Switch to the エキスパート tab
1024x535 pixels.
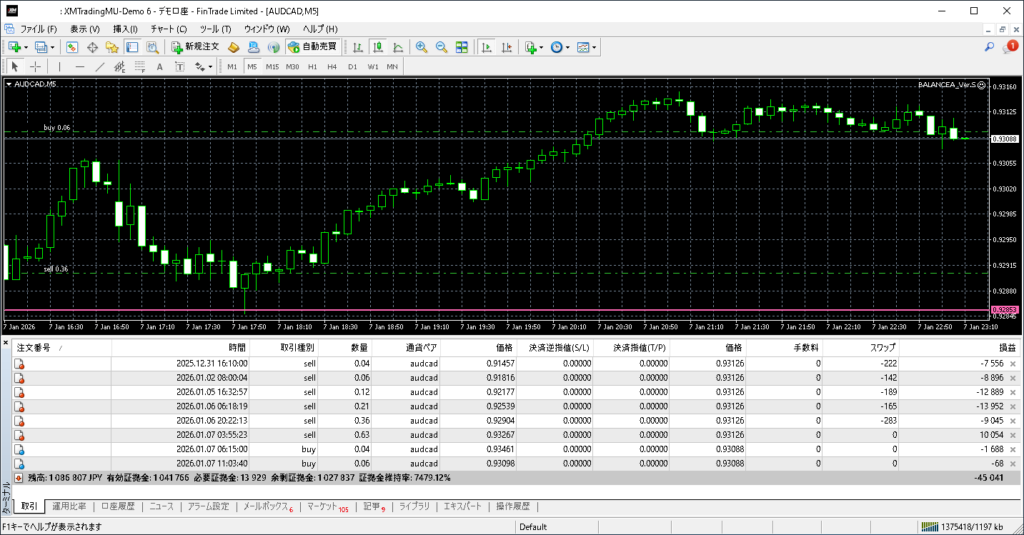pos(463,507)
